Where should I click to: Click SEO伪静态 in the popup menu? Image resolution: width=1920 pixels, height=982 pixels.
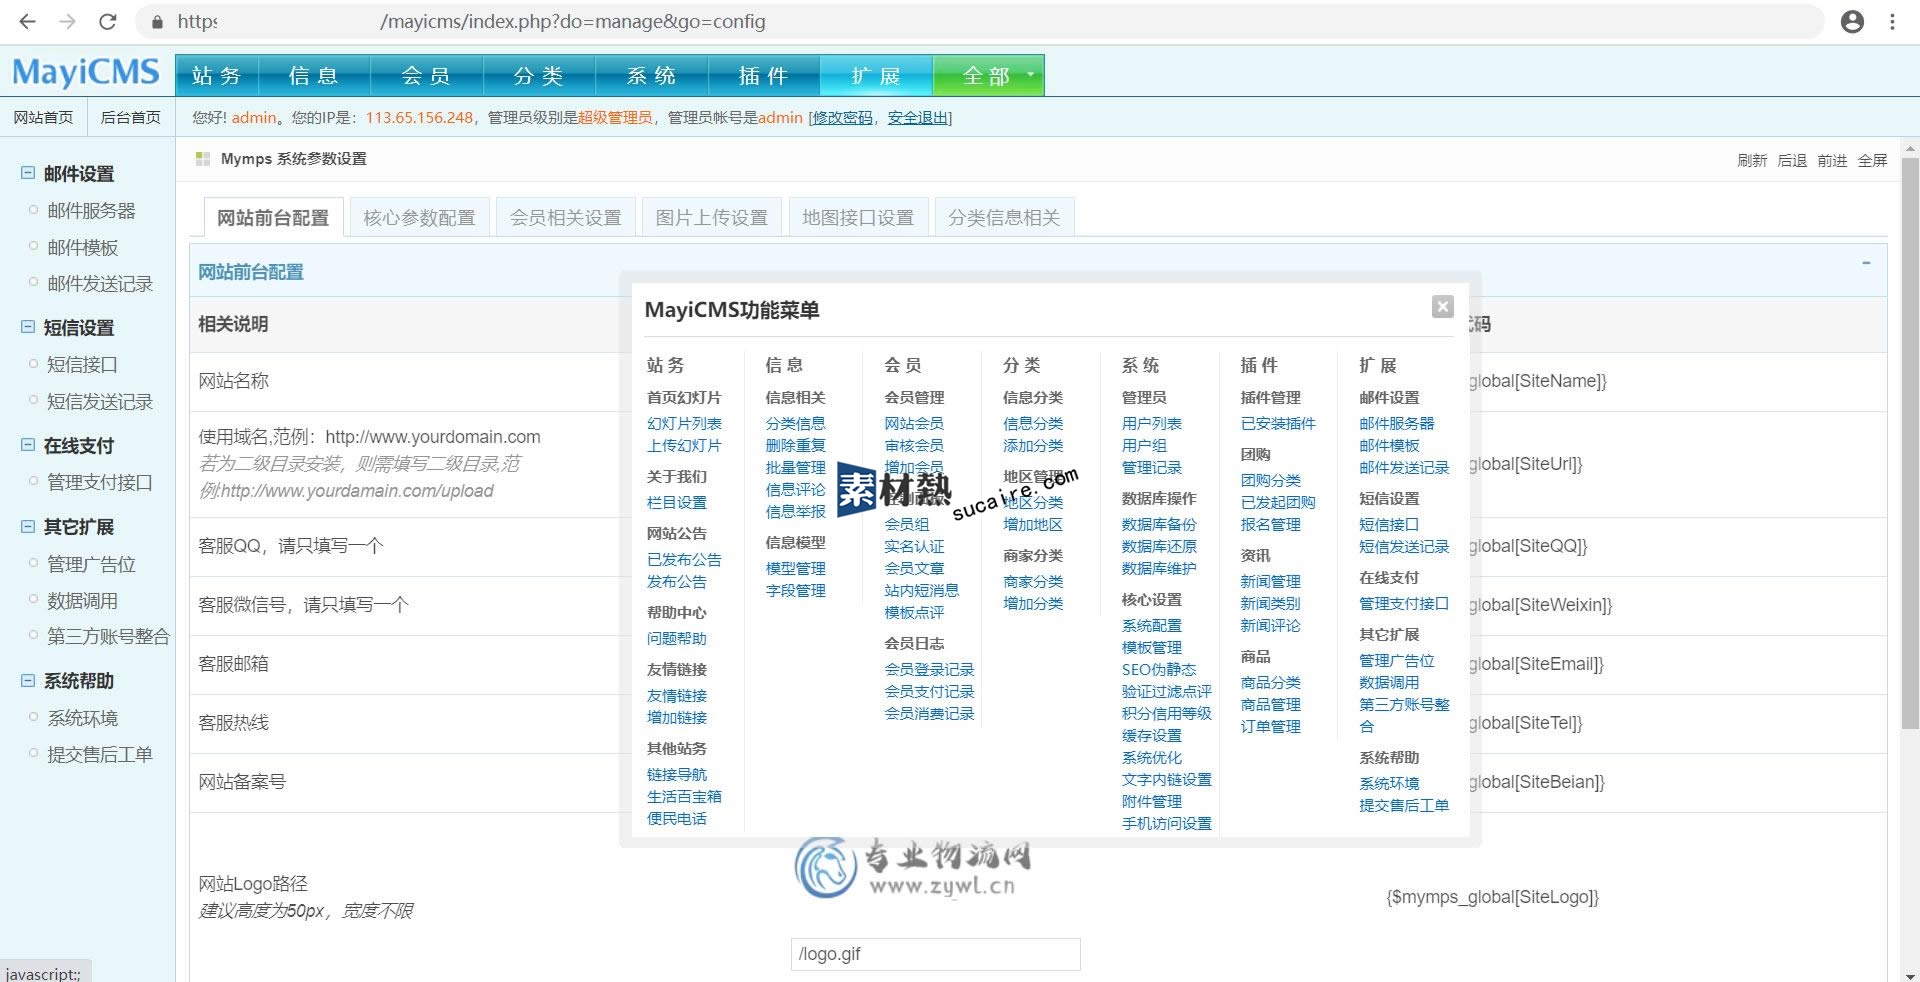point(1159,669)
